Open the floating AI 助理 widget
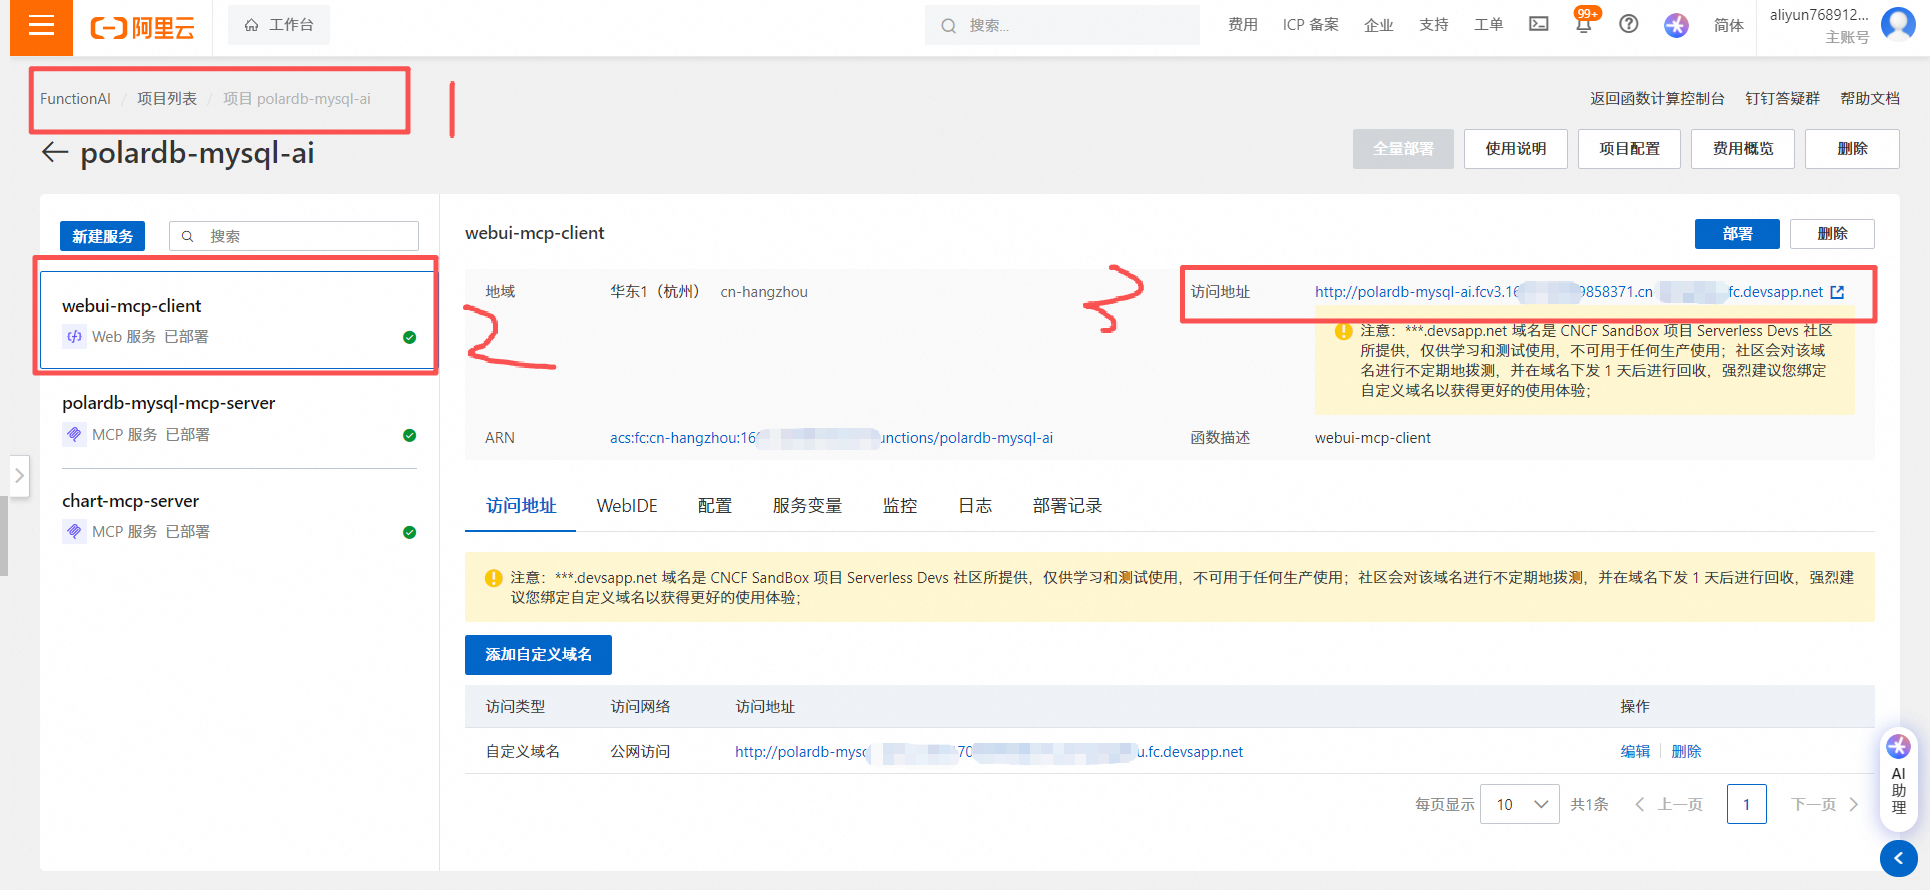The width and height of the screenshot is (1930, 890). (1898, 777)
